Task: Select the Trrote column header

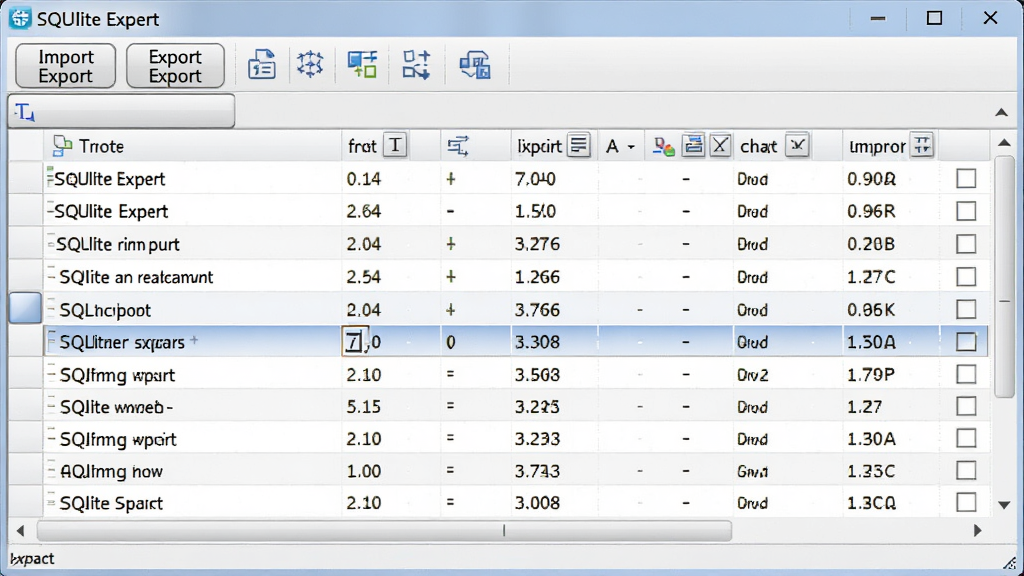Action: point(193,146)
